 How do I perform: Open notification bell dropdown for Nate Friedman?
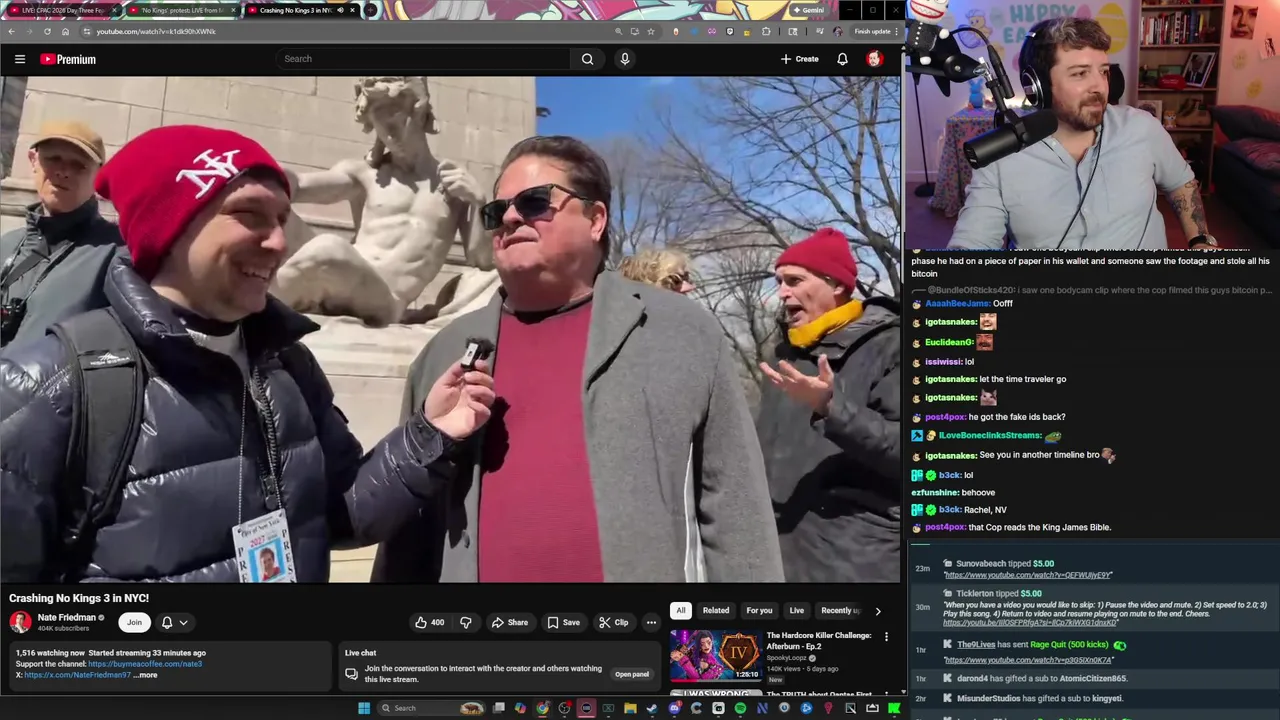(x=175, y=622)
